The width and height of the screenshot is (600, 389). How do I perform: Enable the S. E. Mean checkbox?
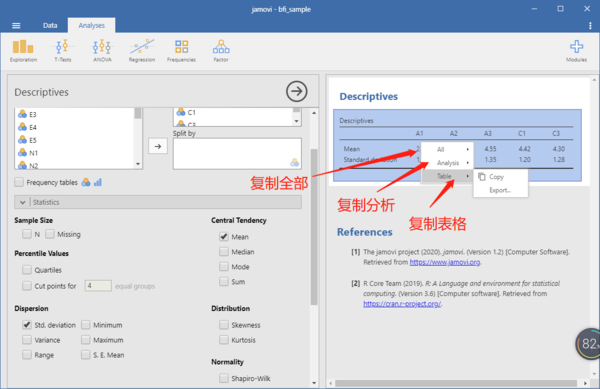[x=86, y=355]
